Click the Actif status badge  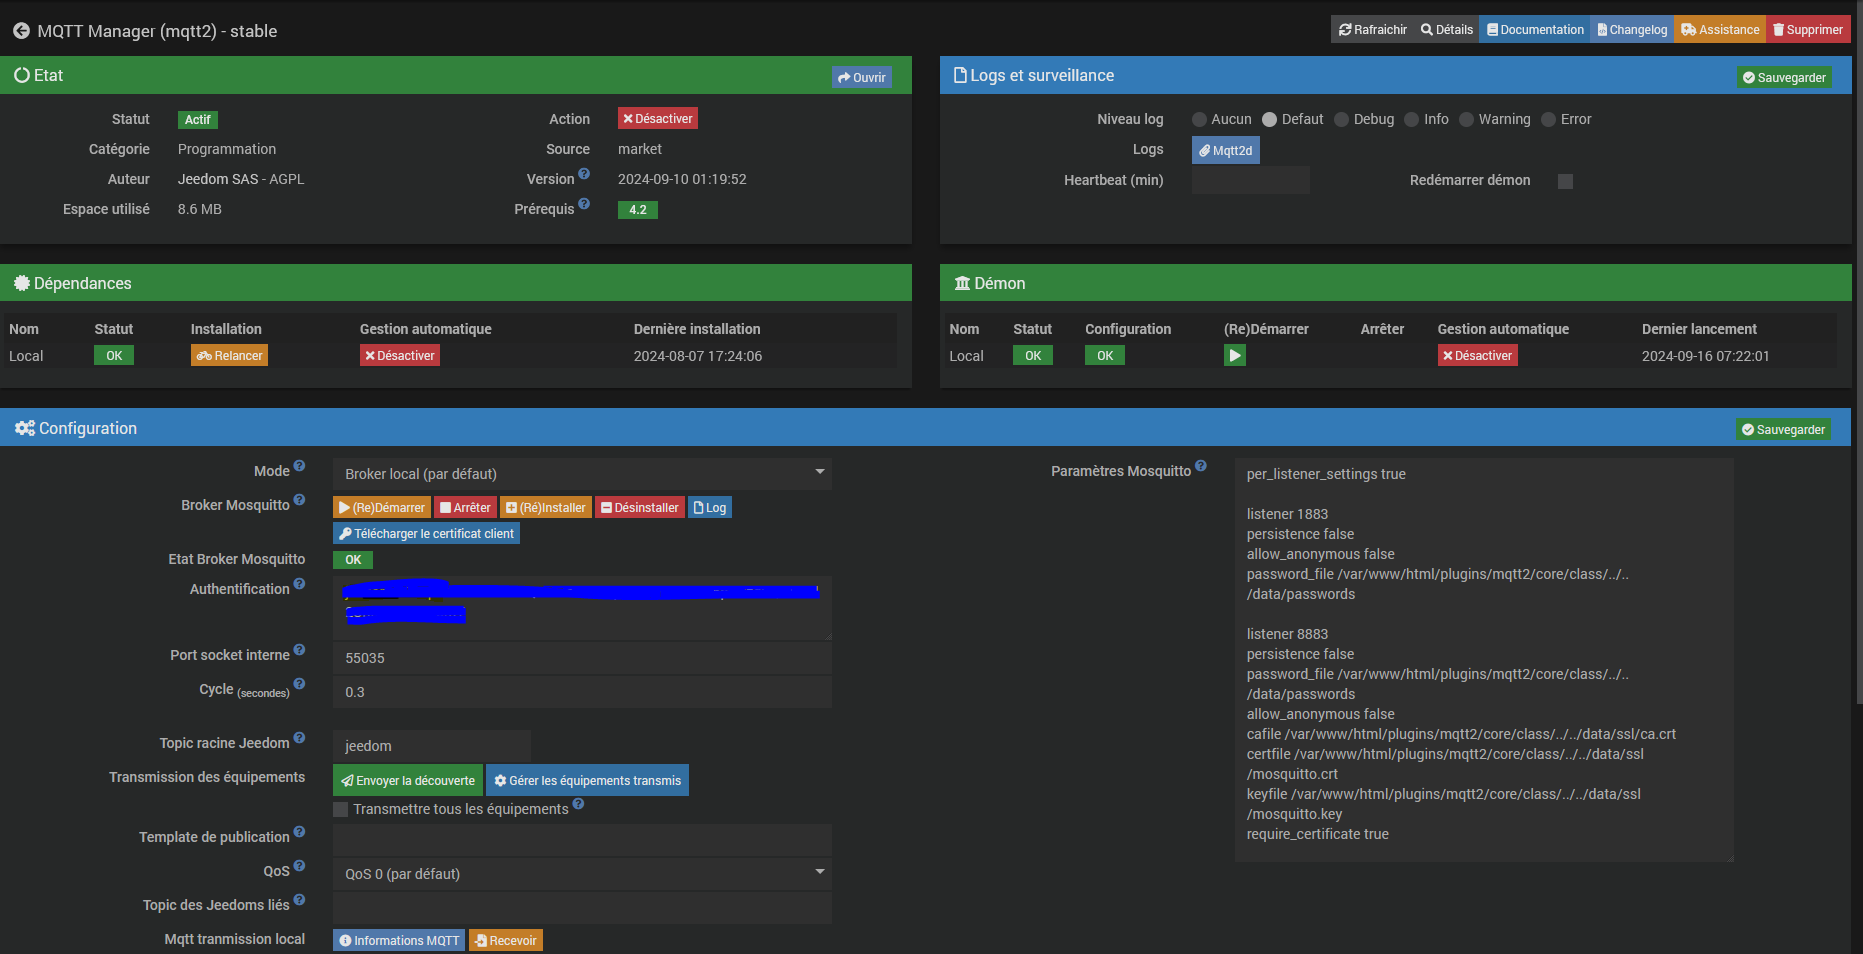pos(198,120)
